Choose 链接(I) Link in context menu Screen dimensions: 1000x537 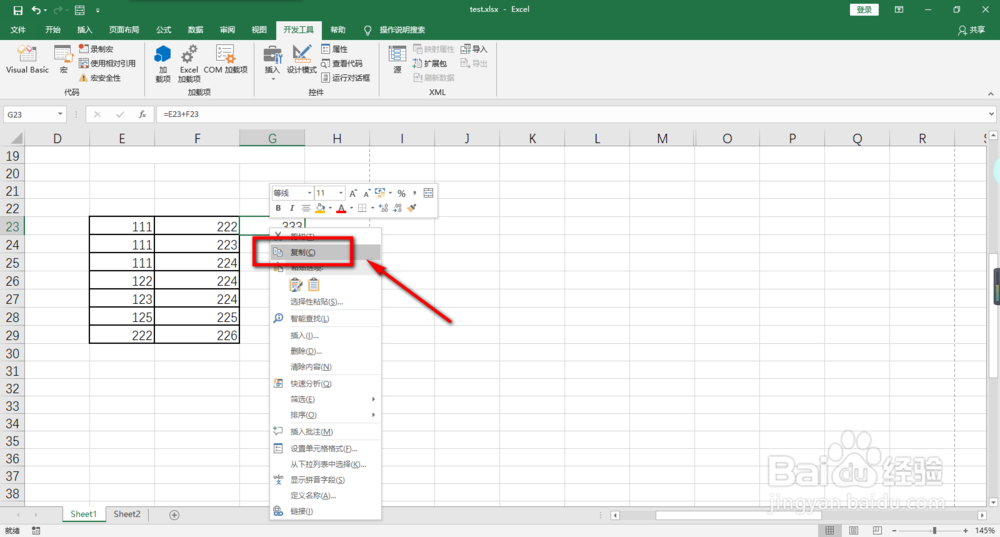(325, 511)
